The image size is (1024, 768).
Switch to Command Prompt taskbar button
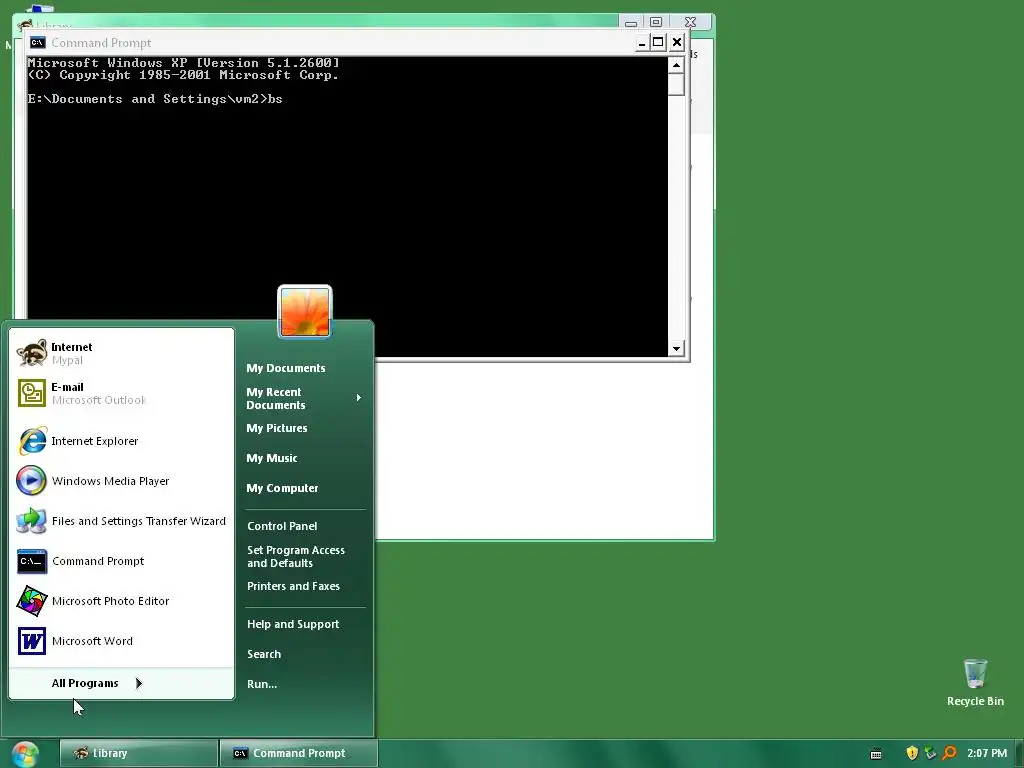pyautogui.click(x=298, y=753)
